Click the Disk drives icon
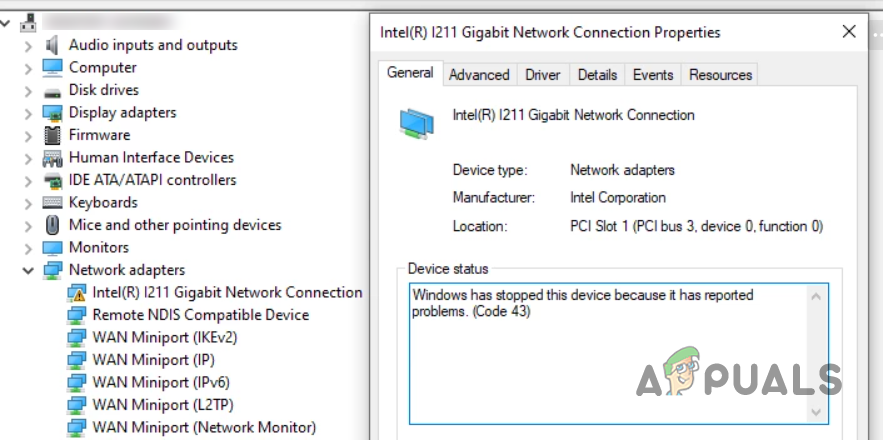Viewport: 883px width, 440px height. 52,91
